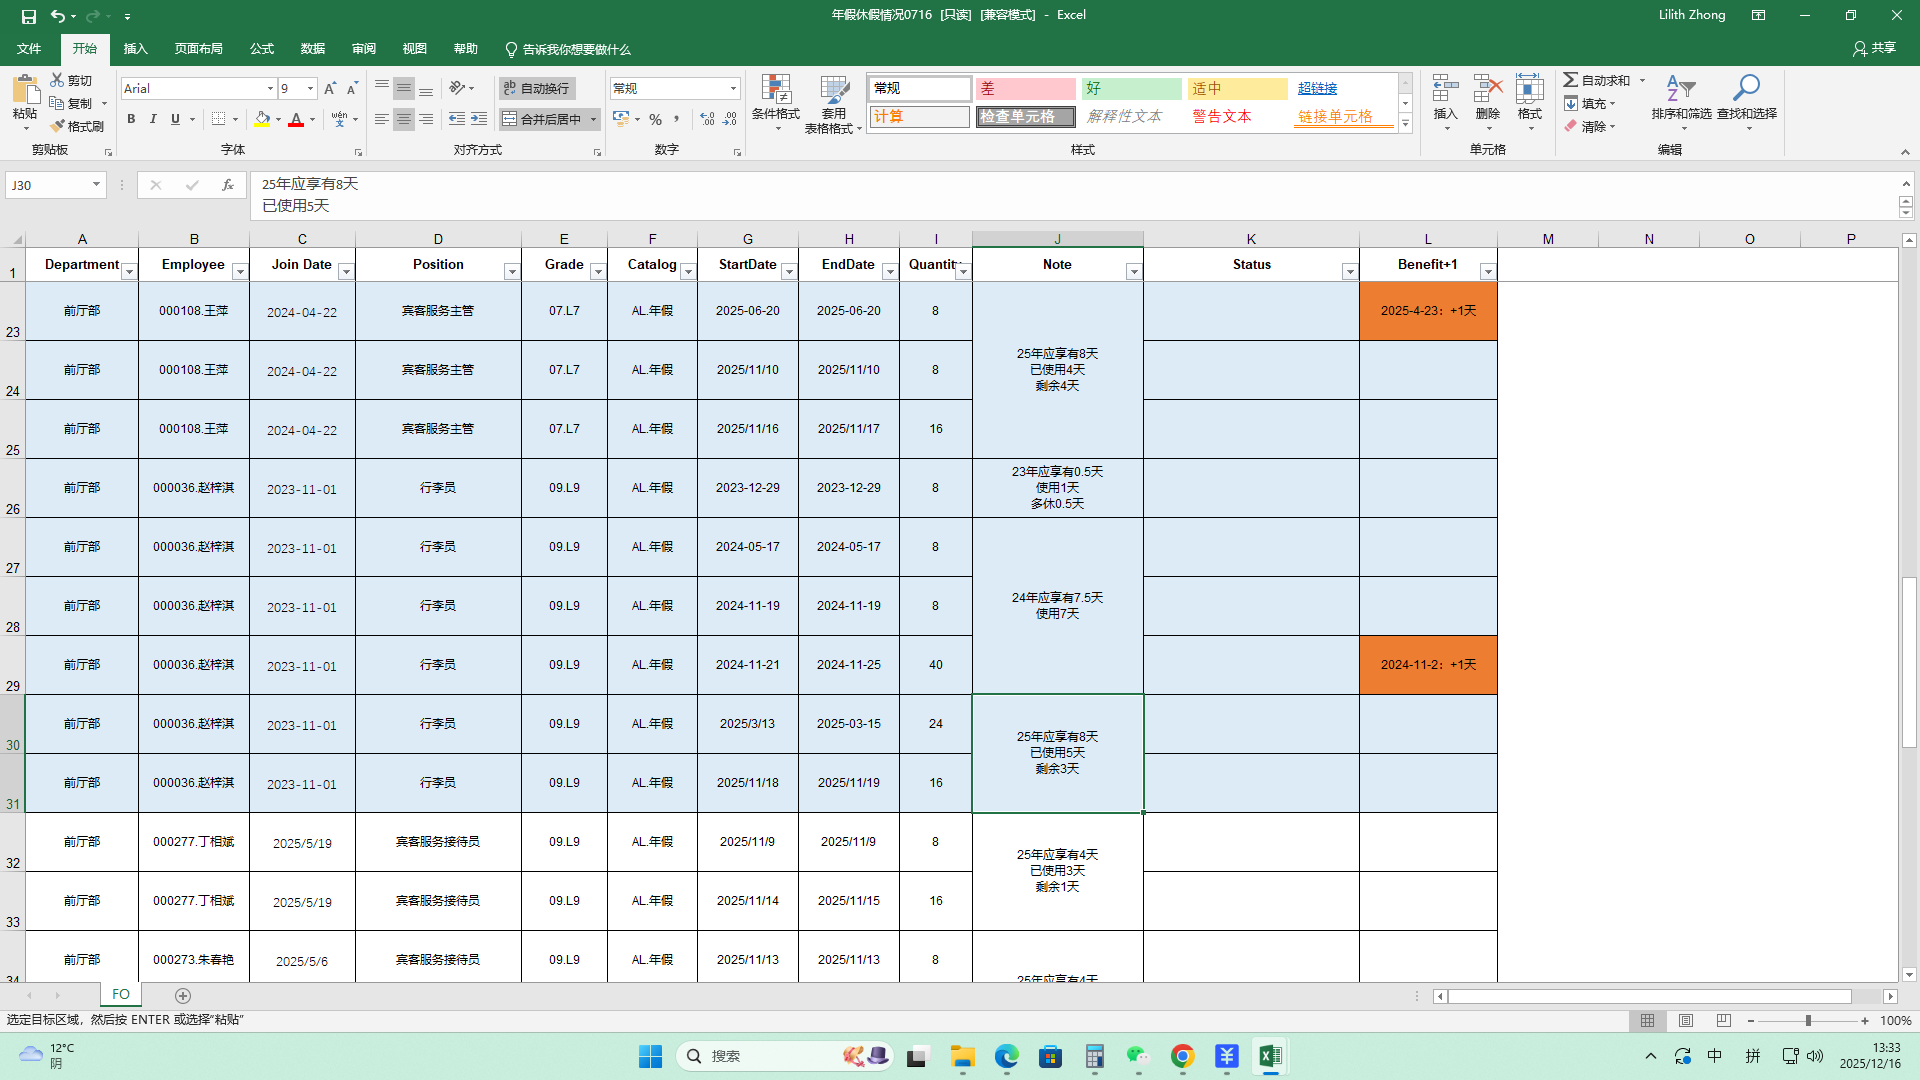Select the FO sheet tab
Viewport: 1920px width, 1080px height.
(121, 995)
